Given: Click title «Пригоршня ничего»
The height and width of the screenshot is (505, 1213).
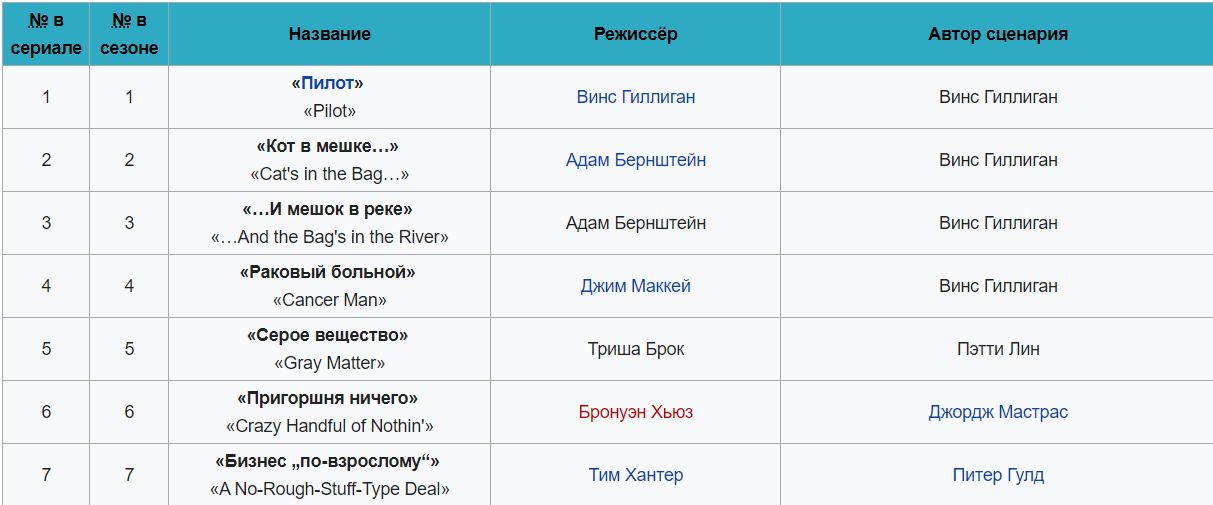Looking at the screenshot, I should tap(329, 398).
